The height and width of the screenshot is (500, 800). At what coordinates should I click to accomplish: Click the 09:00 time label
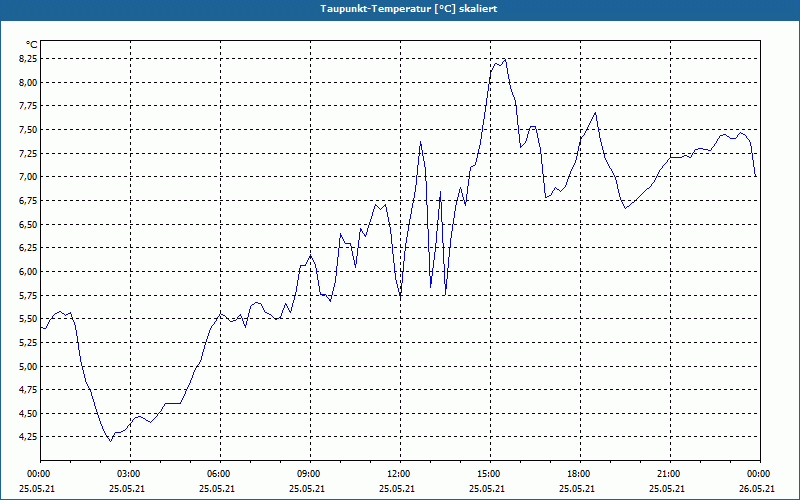pos(310,474)
